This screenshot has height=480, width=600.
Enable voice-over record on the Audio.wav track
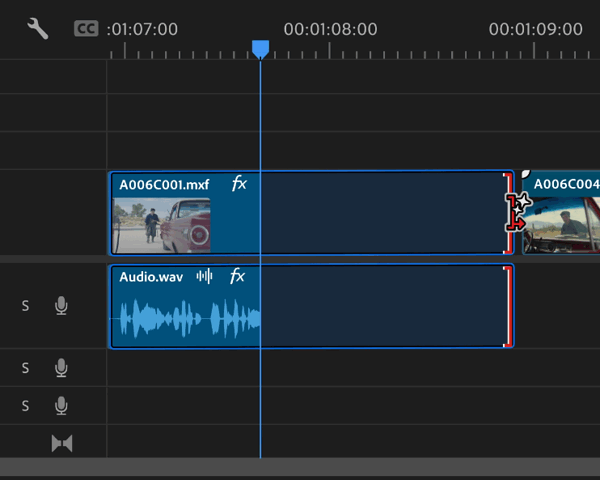(61, 306)
